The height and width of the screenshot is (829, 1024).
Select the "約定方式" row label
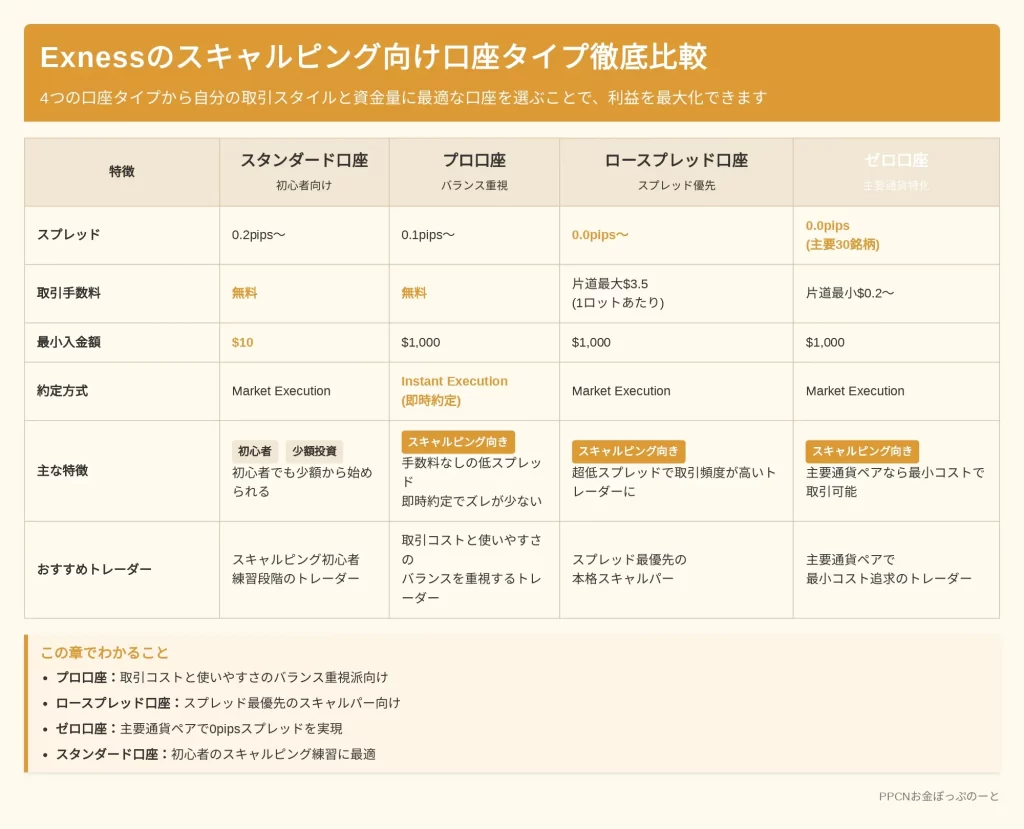62,391
